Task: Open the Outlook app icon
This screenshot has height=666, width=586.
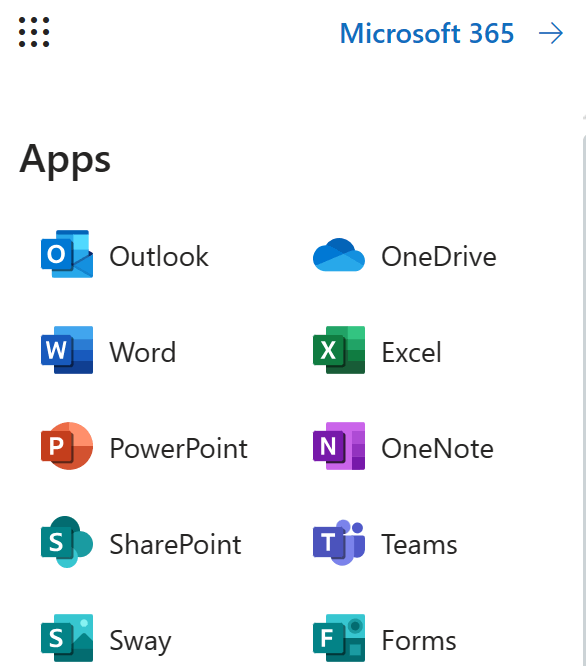Action: pyautogui.click(x=67, y=254)
